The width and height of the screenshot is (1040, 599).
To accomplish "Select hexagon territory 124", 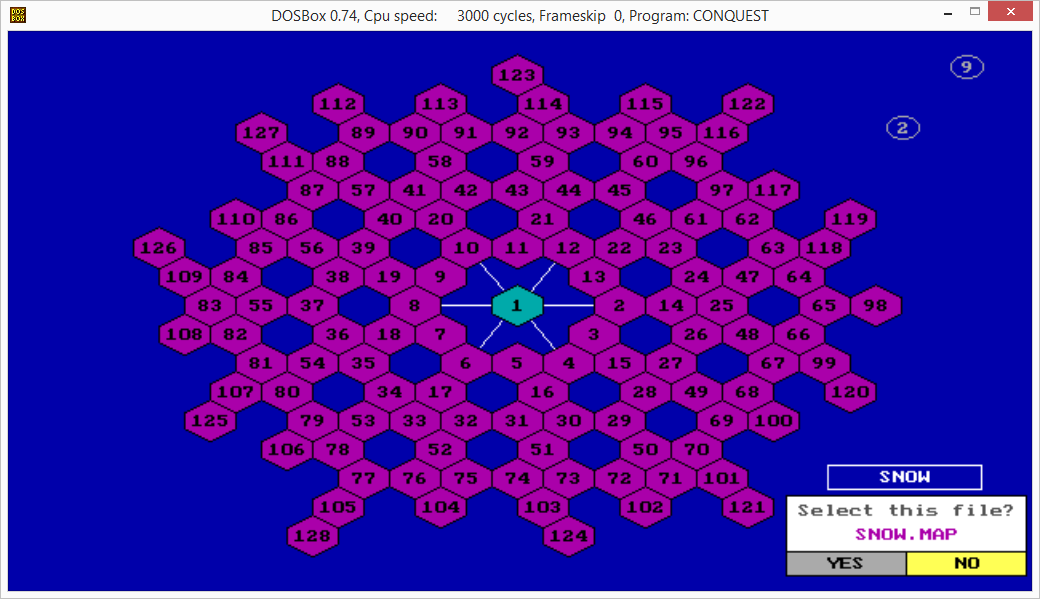I will tap(569, 536).
